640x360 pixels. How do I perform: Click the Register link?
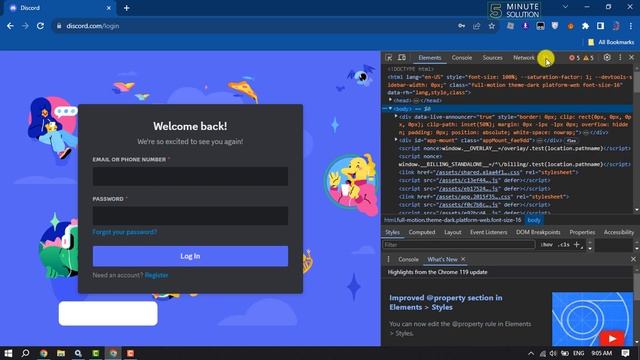point(156,275)
